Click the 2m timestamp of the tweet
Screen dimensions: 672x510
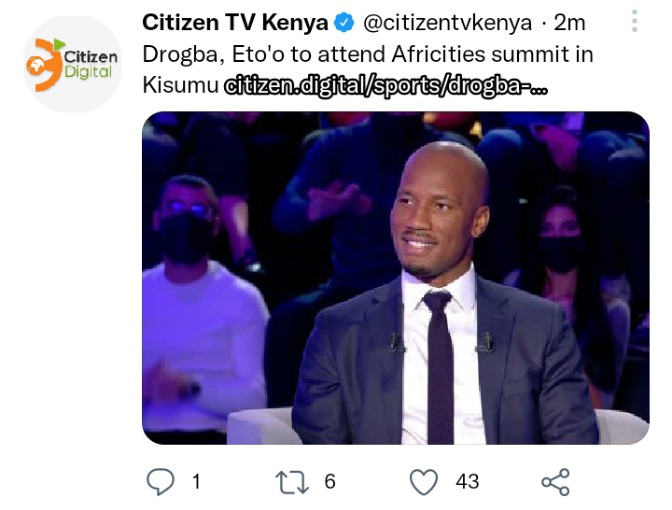point(570,23)
